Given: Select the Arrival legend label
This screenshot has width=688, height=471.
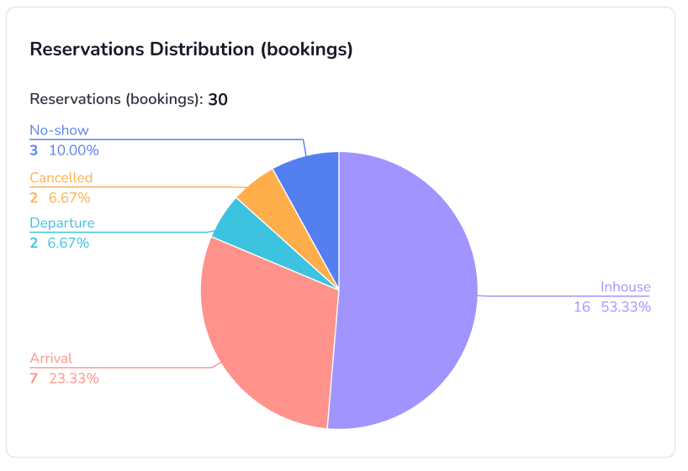Looking at the screenshot, I should point(51,358).
